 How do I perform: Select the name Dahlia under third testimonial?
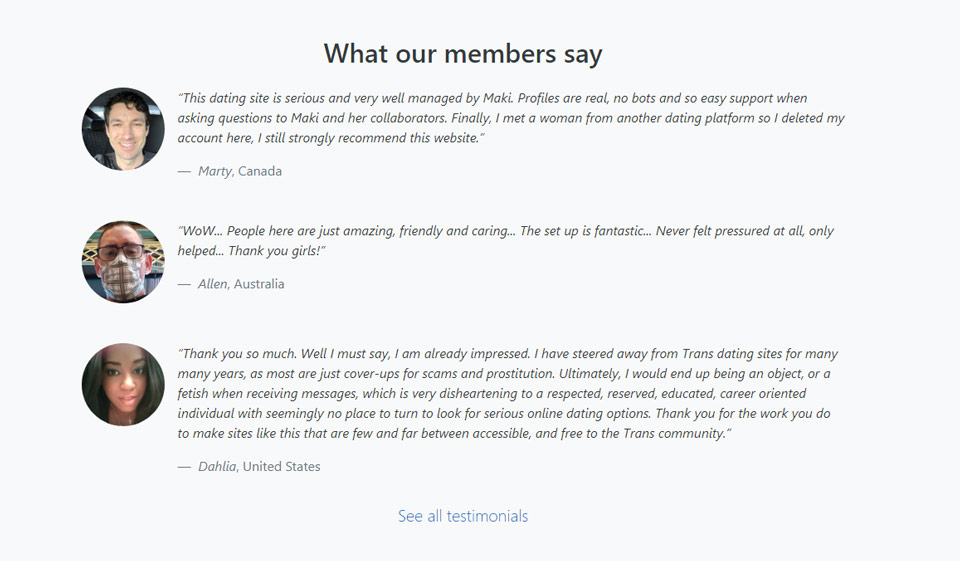[x=218, y=466]
